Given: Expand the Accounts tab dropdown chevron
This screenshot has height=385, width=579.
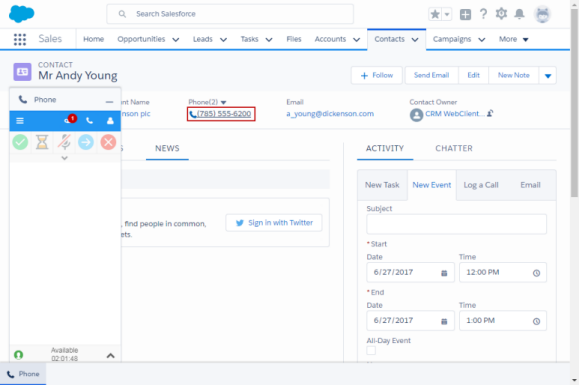Looking at the screenshot, I should pos(356,39).
